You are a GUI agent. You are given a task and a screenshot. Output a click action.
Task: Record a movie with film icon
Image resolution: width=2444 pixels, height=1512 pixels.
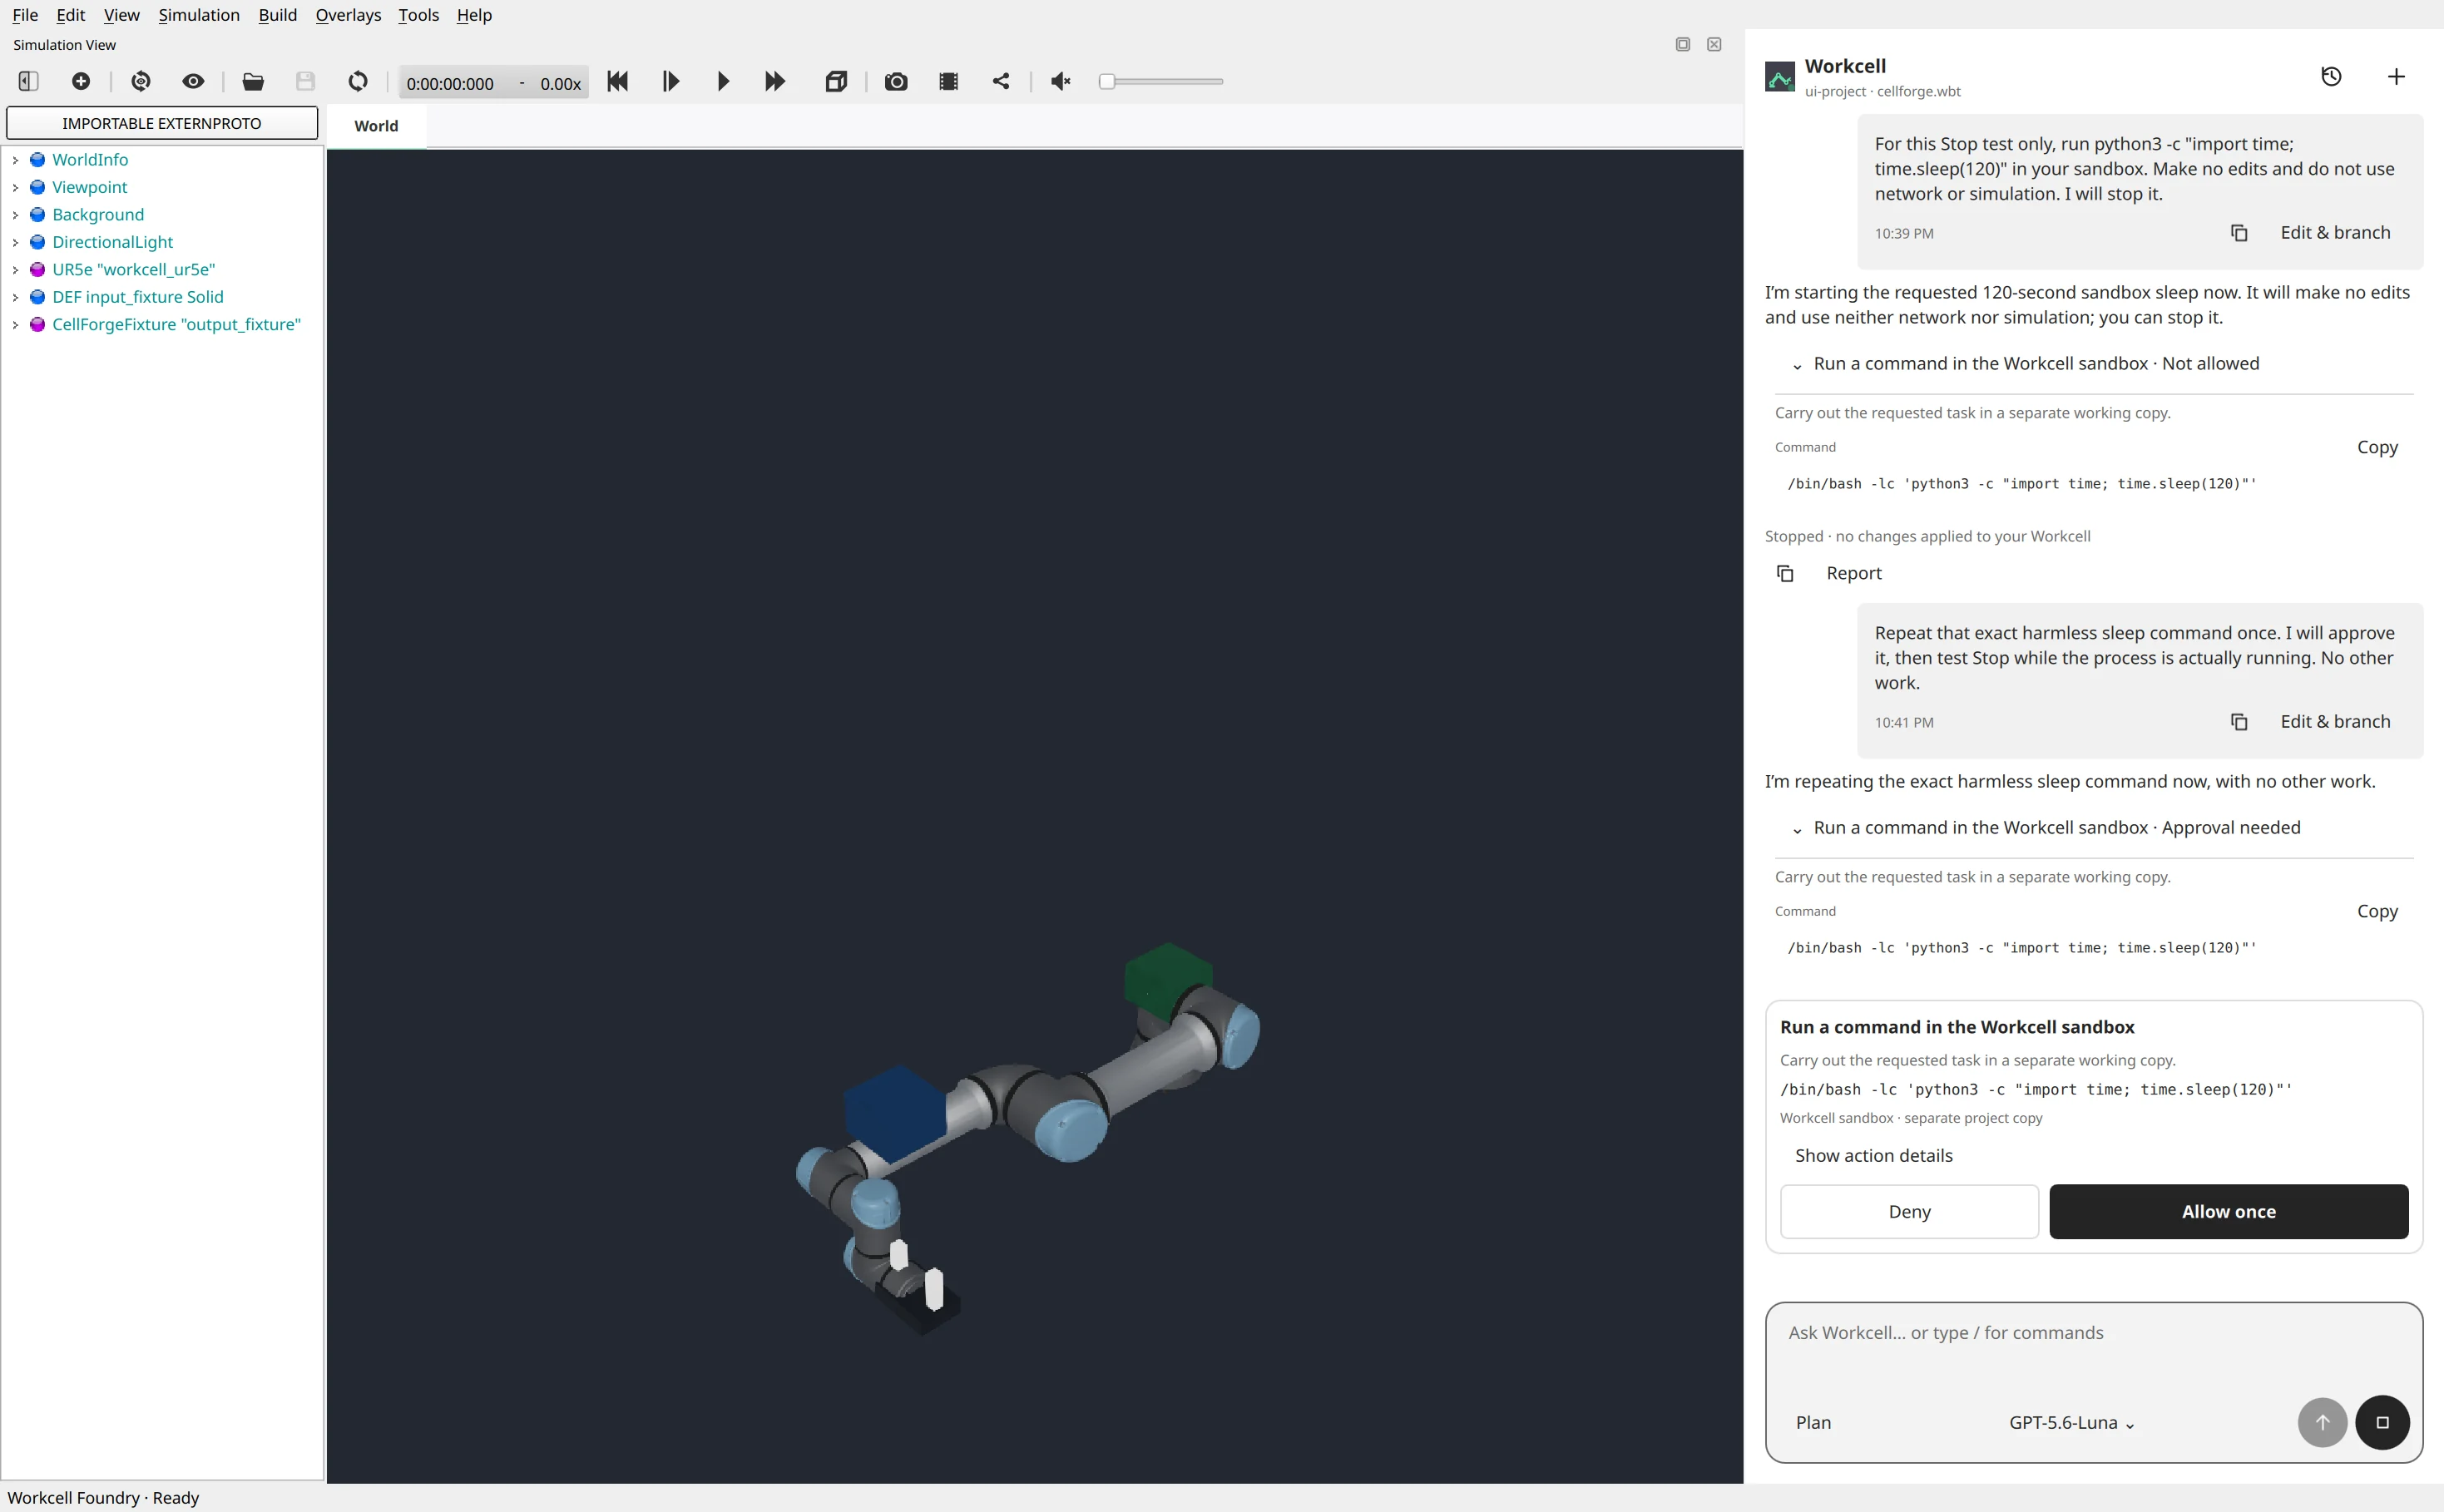point(949,82)
